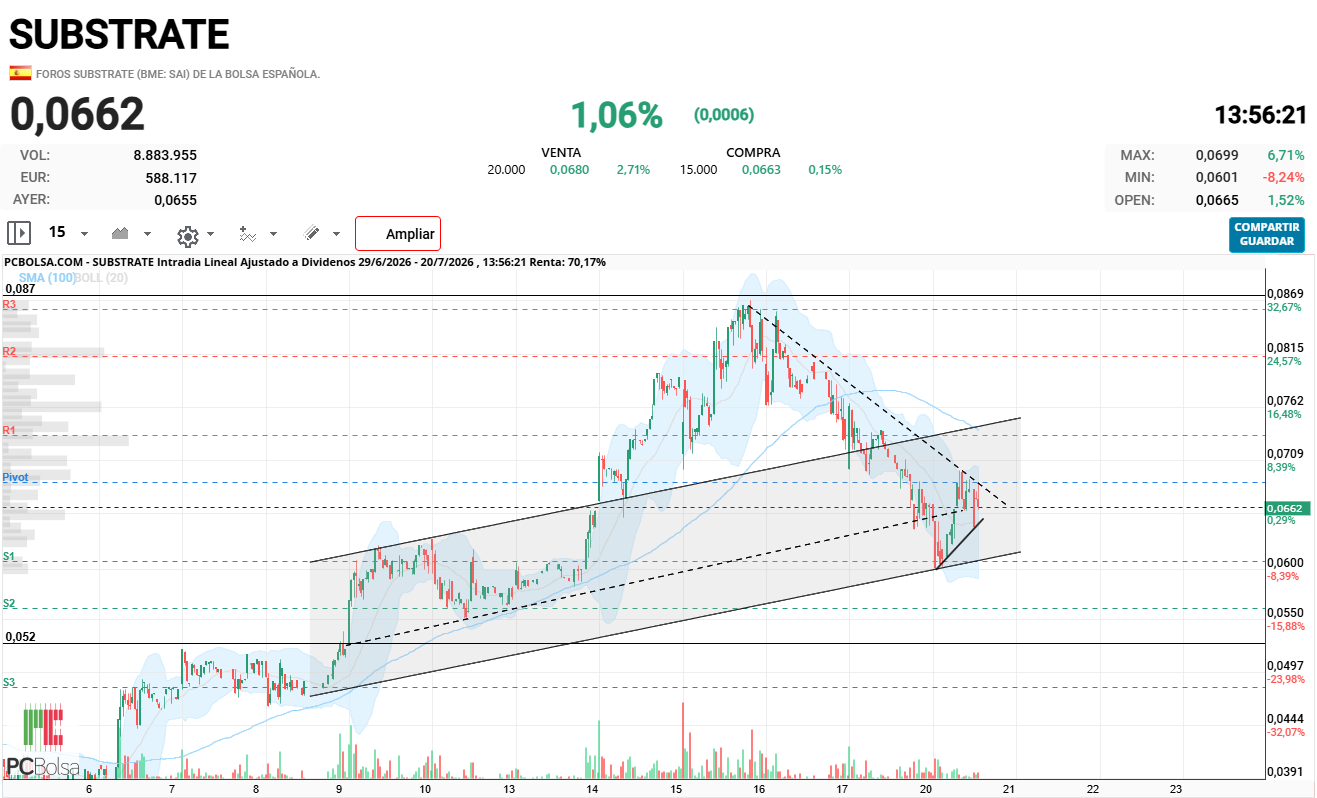
Task: Select the drawing pencil tool icon
Action: 311,233
